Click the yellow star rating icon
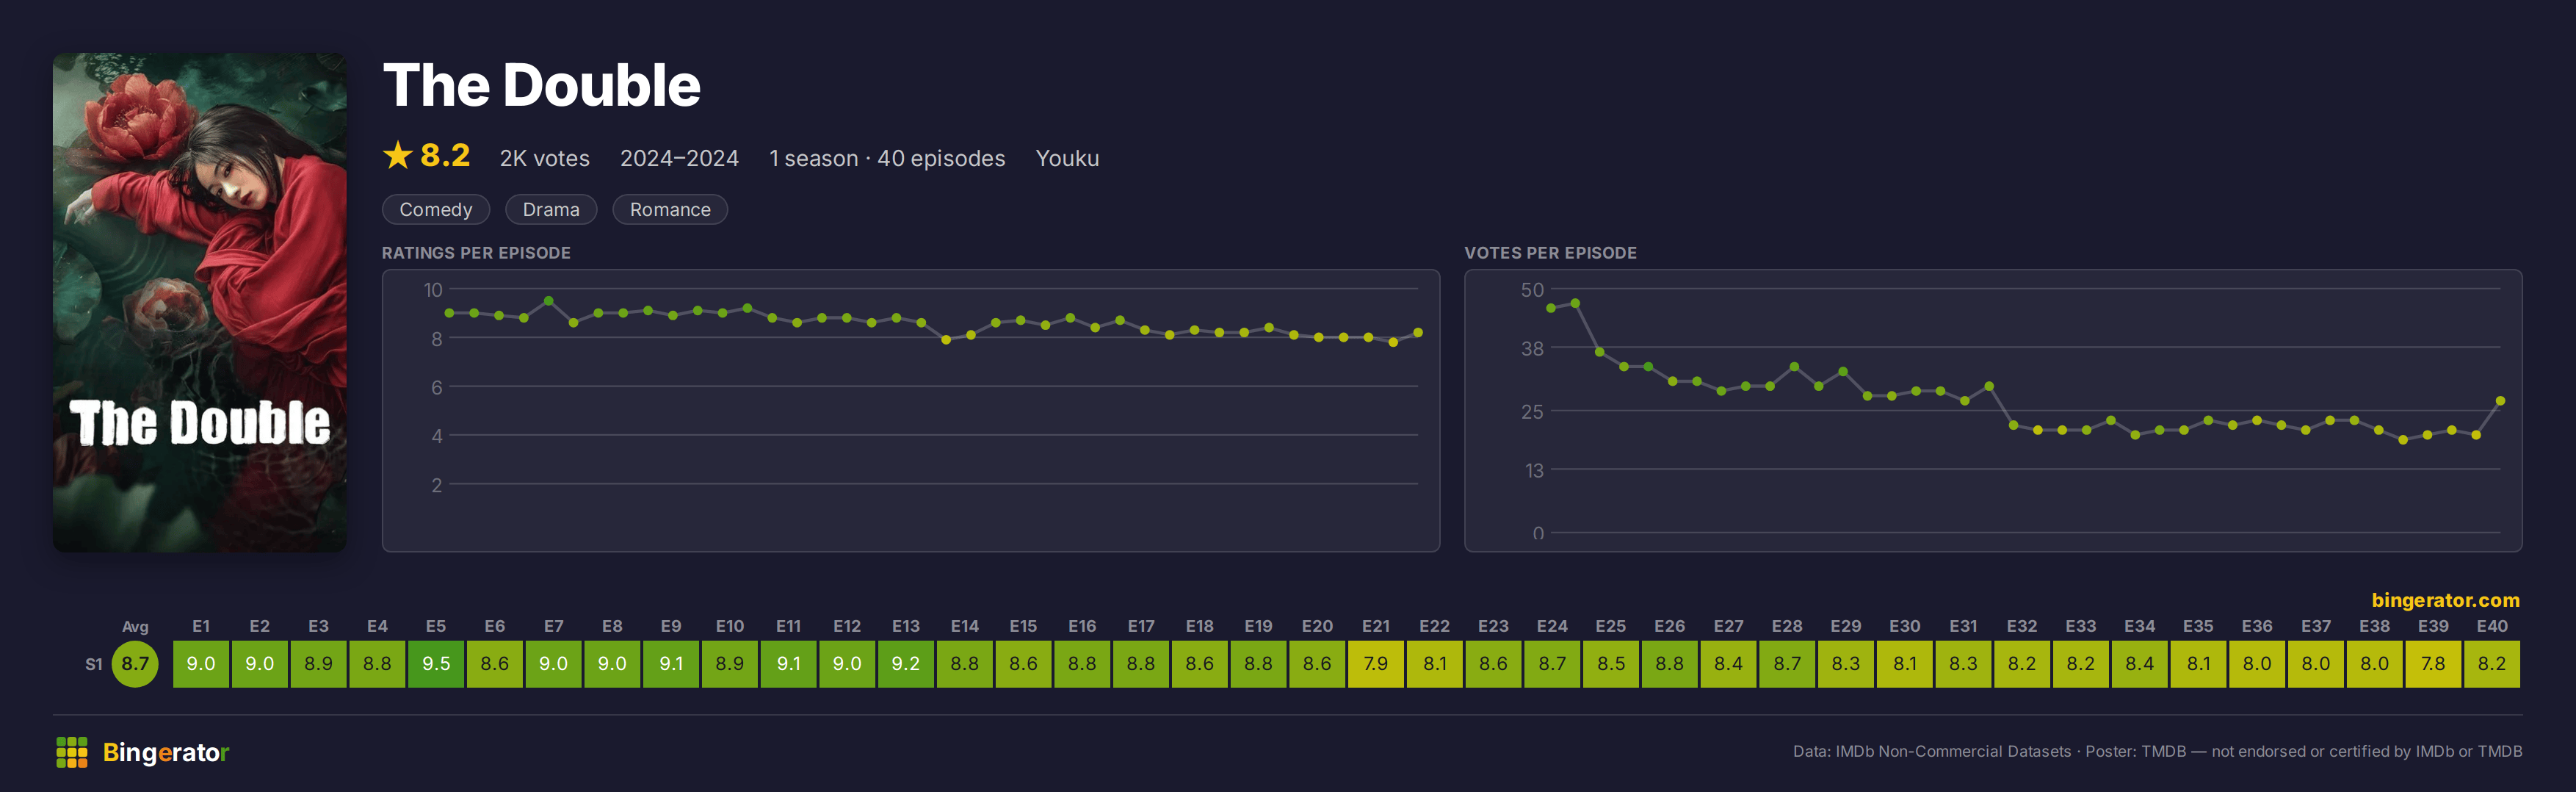Viewport: 2576px width, 792px height. [x=397, y=155]
